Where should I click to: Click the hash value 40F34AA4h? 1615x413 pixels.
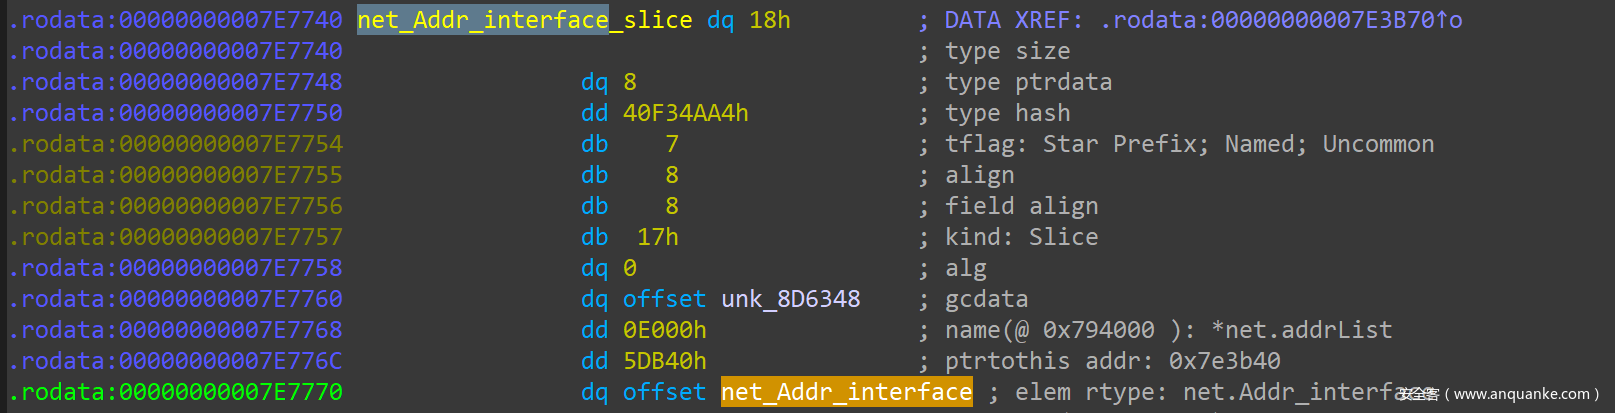[685, 113]
